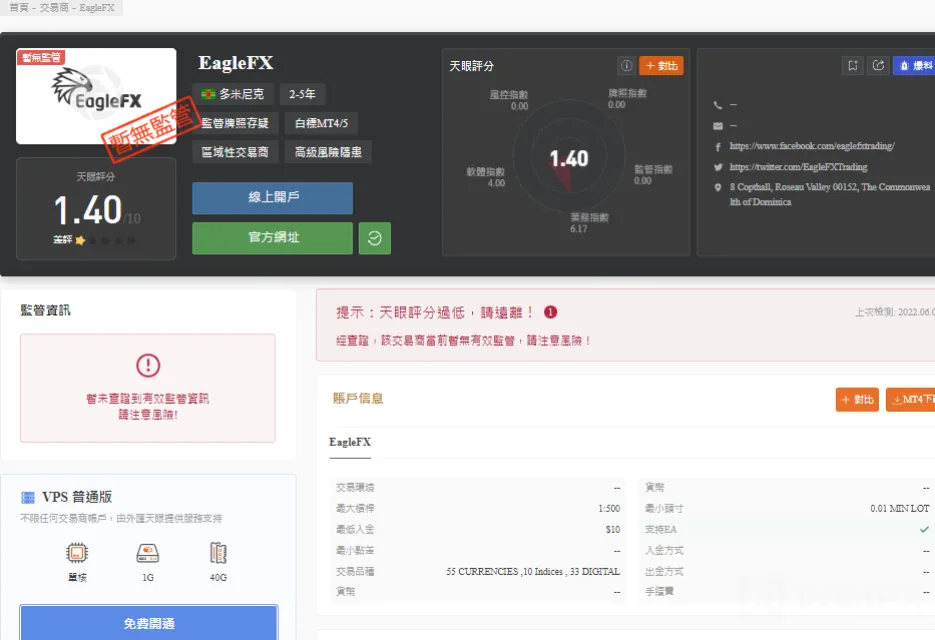
Task: Click the green checkmark for 支持EA
Action: 924,529
